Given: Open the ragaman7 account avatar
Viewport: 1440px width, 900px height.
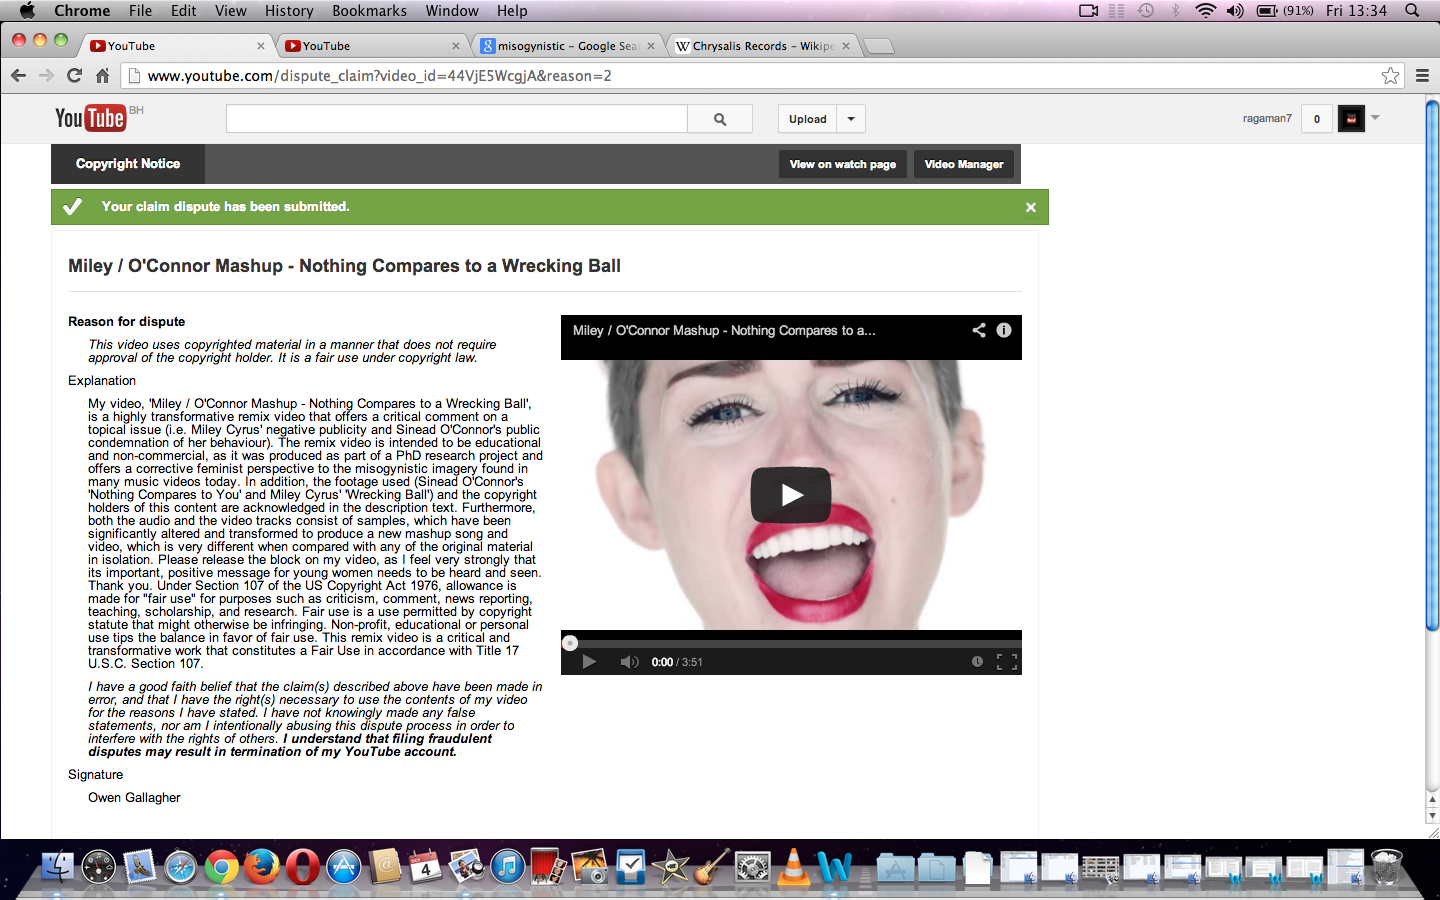Looking at the screenshot, I should [1351, 119].
